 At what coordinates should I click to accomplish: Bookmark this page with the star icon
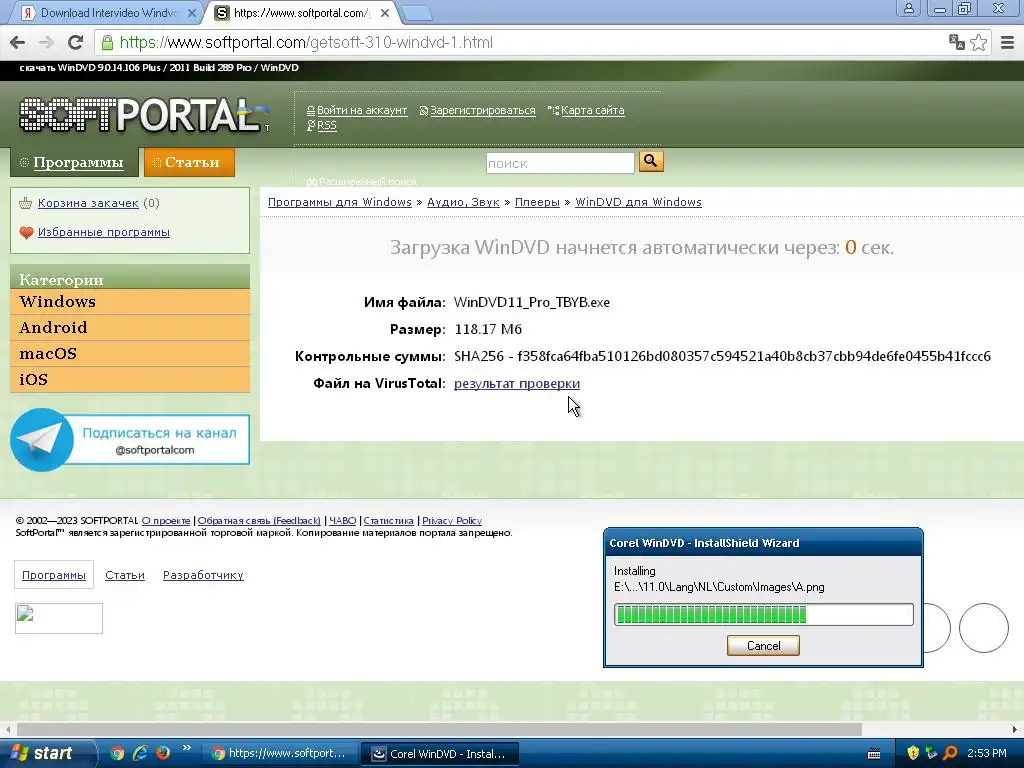click(978, 42)
